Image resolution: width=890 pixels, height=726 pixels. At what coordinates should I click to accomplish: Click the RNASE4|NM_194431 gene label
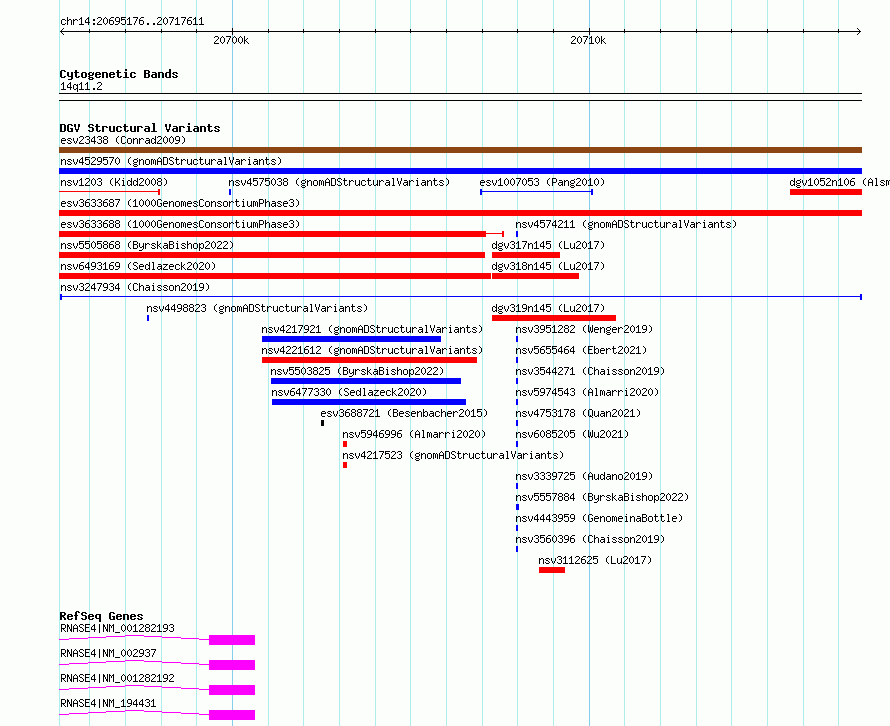[x=108, y=703]
